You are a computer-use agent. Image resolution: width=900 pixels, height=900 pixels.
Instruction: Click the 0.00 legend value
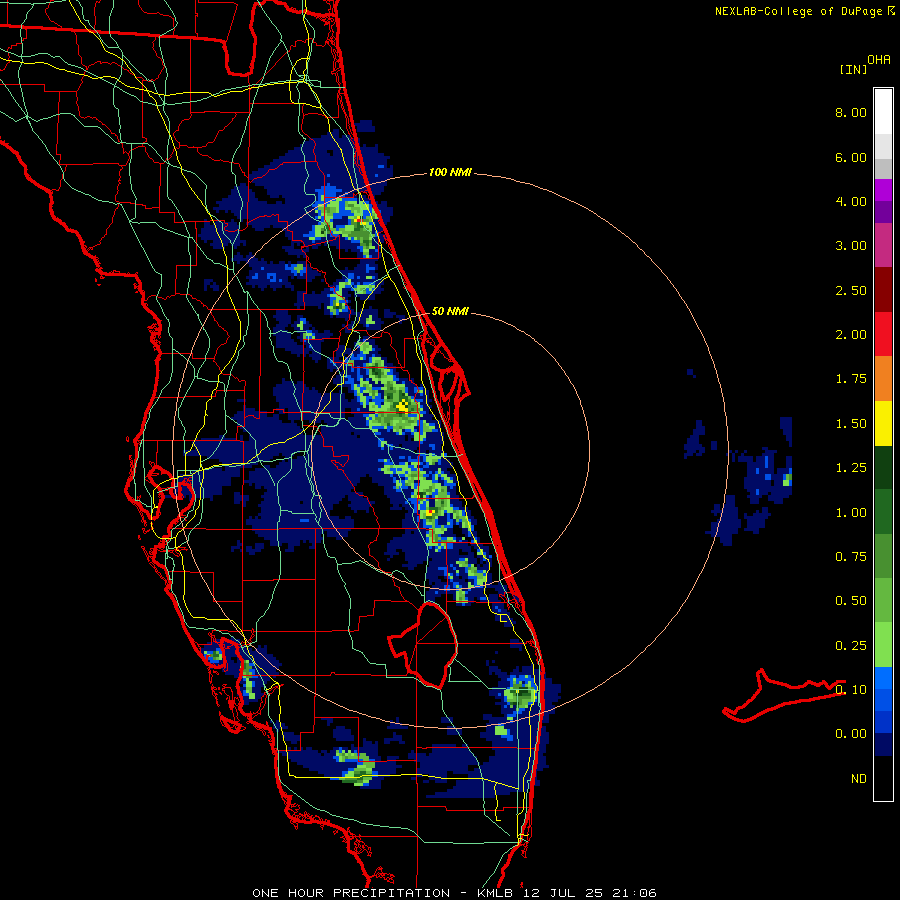click(x=851, y=734)
